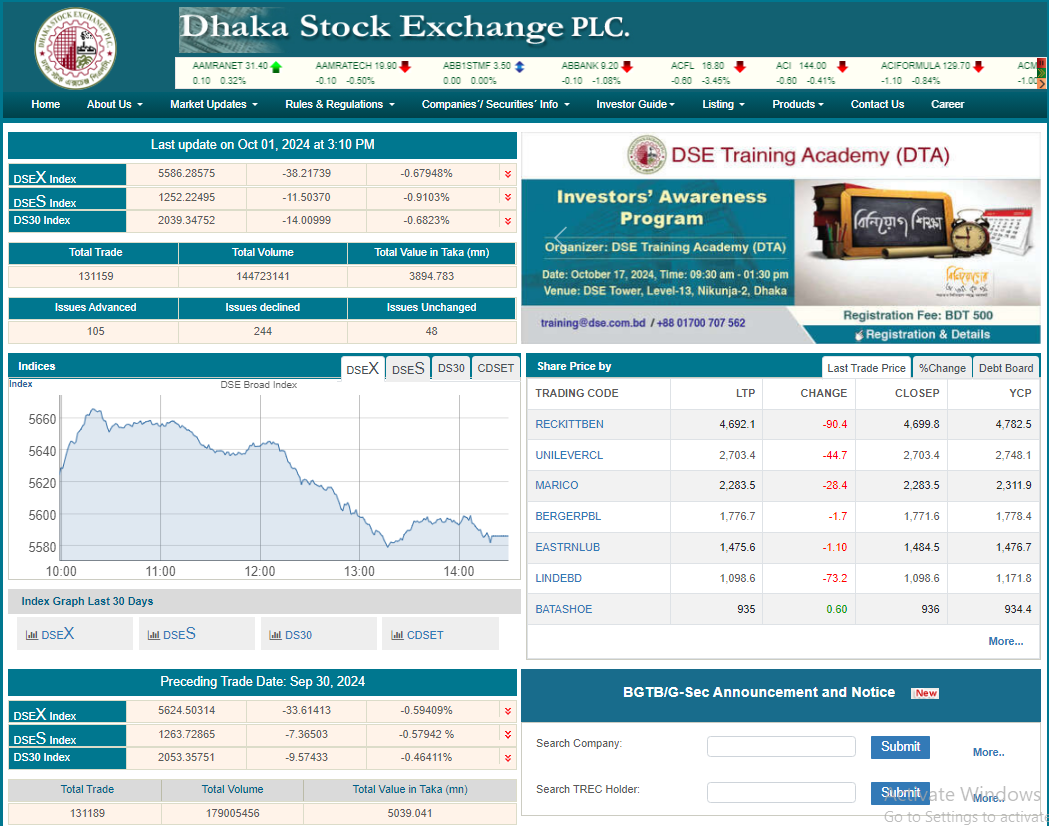The image size is (1049, 826).
Task: Click the Search Company text field
Action: [x=781, y=746]
